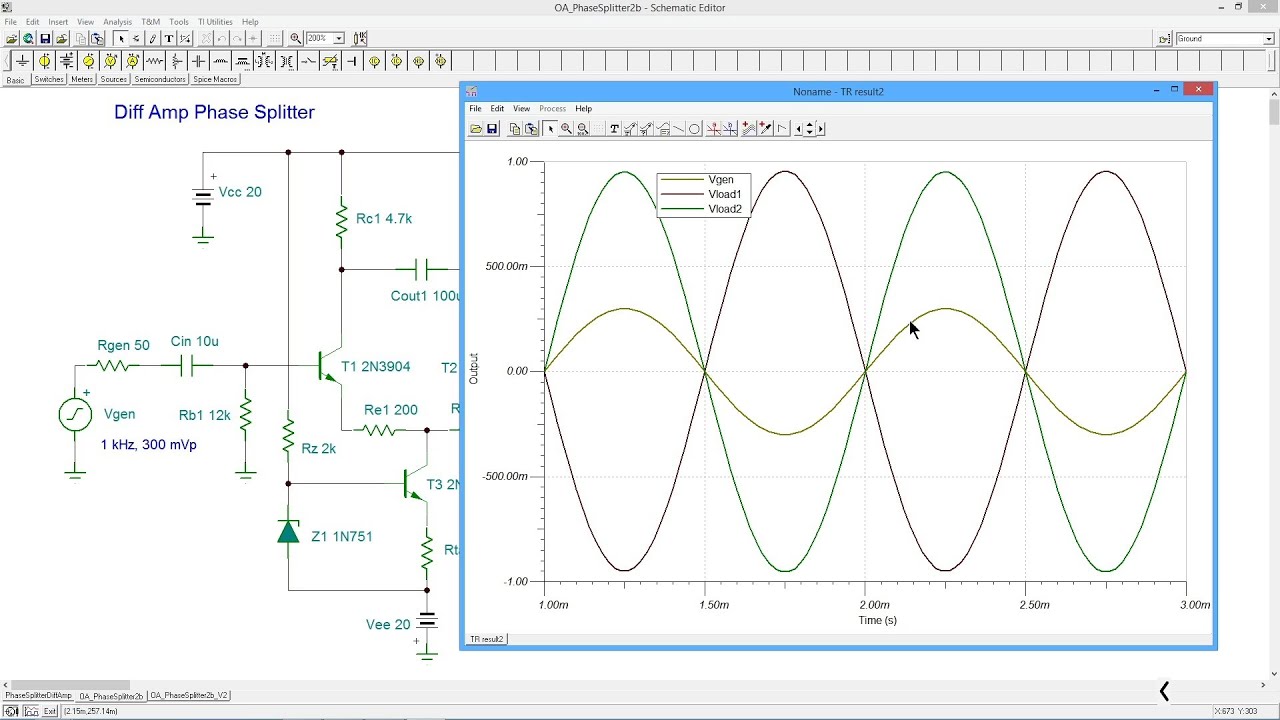
Task: Place a Resistor component
Action: [154, 61]
